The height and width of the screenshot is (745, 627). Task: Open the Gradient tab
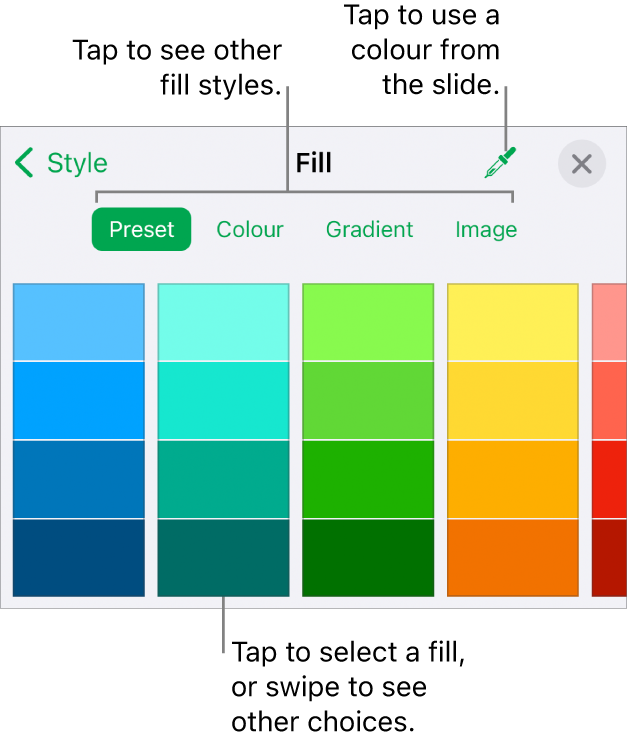[369, 229]
